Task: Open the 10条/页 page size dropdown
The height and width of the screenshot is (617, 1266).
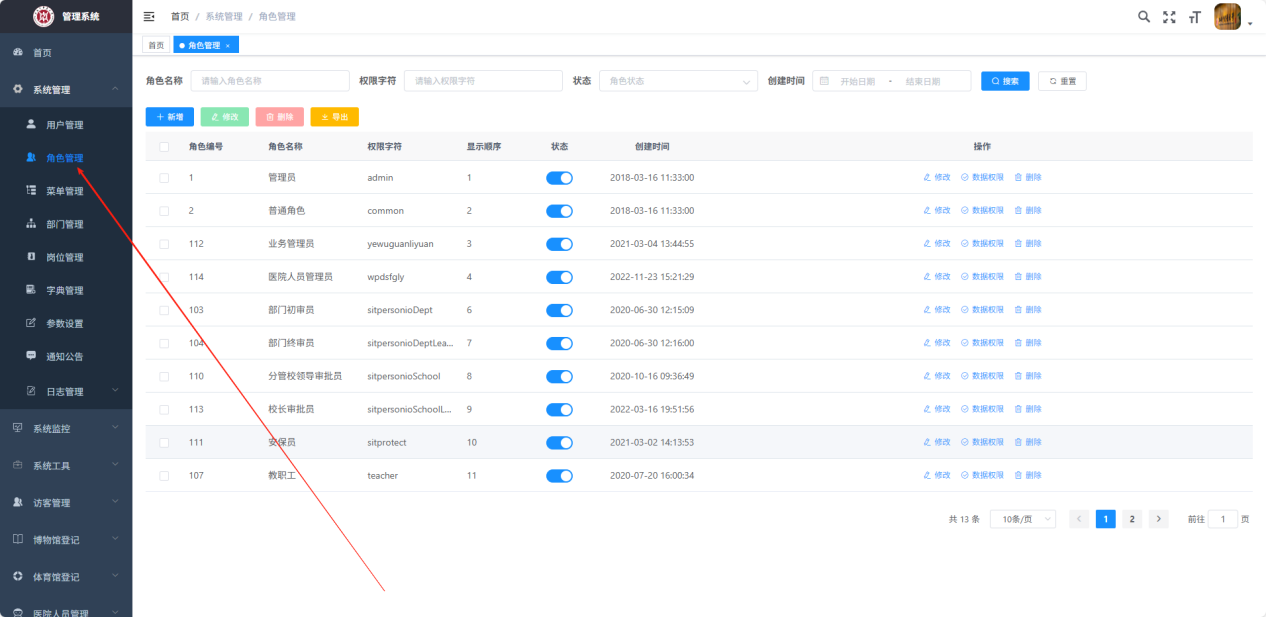Action: pos(1024,519)
